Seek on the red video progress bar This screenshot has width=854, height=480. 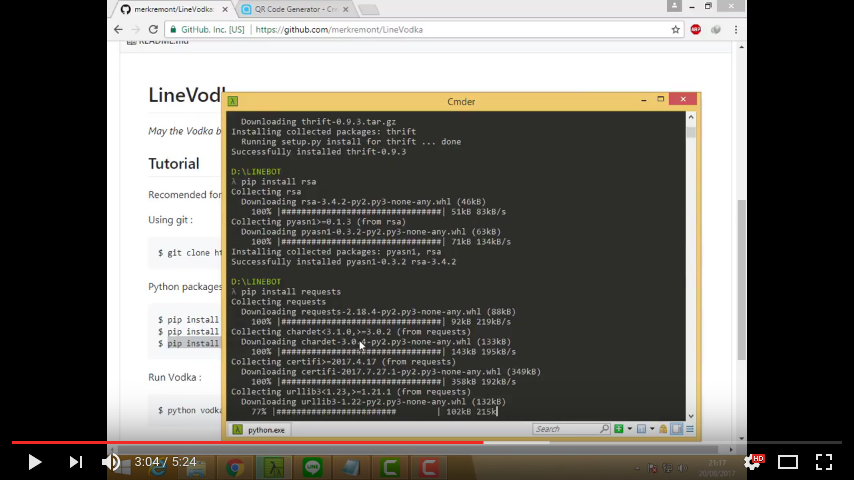click(248, 442)
